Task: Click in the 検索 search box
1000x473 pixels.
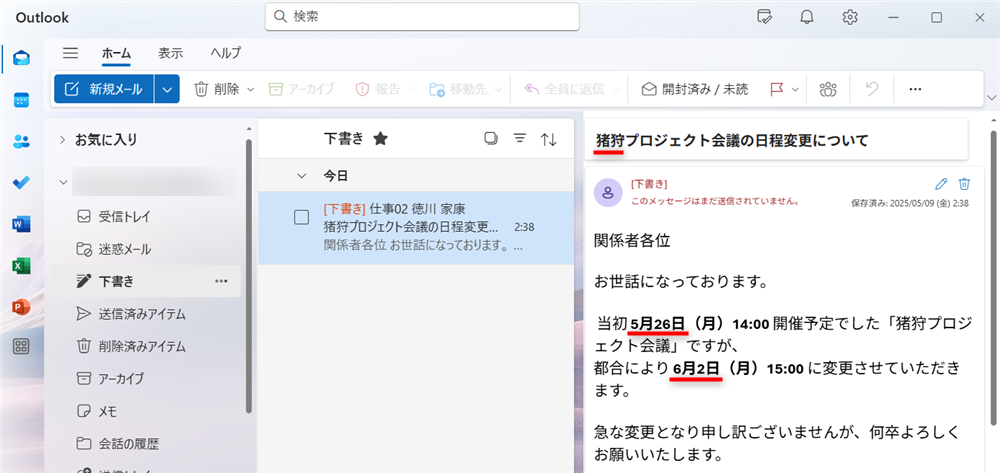Action: tap(422, 17)
